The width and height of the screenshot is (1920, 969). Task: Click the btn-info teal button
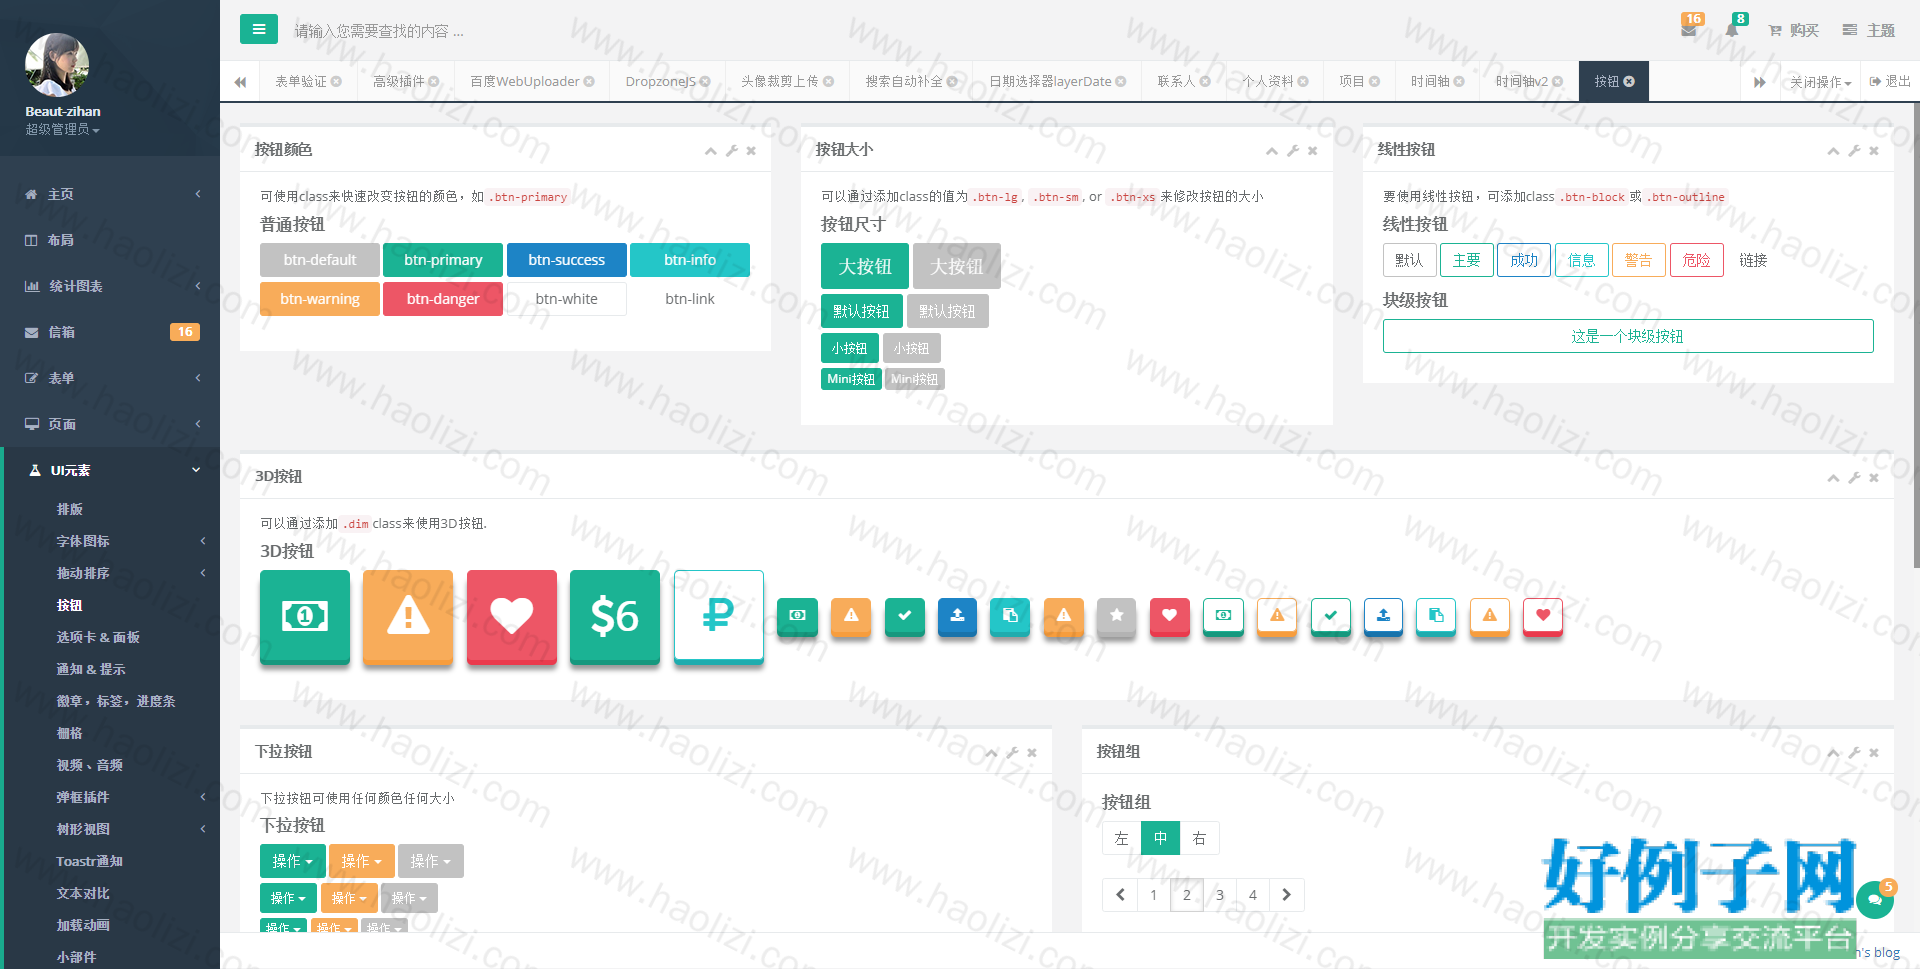coord(690,260)
